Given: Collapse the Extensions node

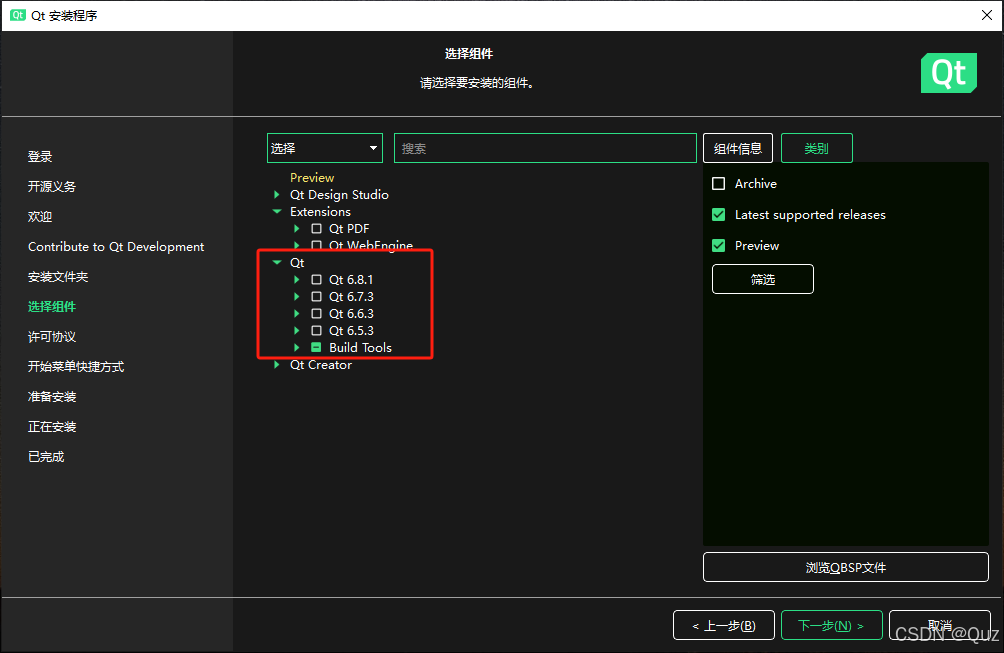Looking at the screenshot, I should (277, 211).
